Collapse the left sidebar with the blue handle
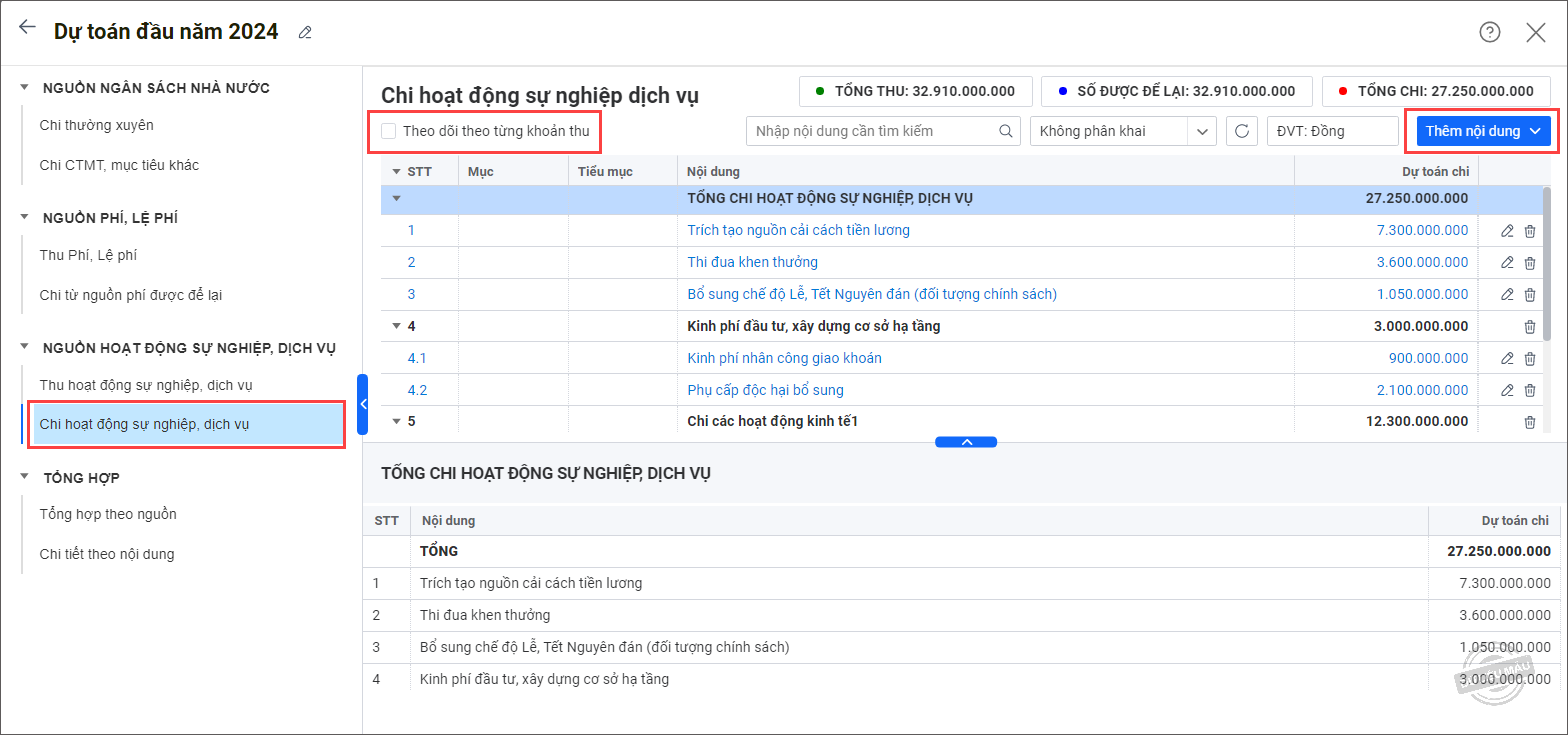Image resolution: width=1568 pixels, height=735 pixels. (363, 404)
